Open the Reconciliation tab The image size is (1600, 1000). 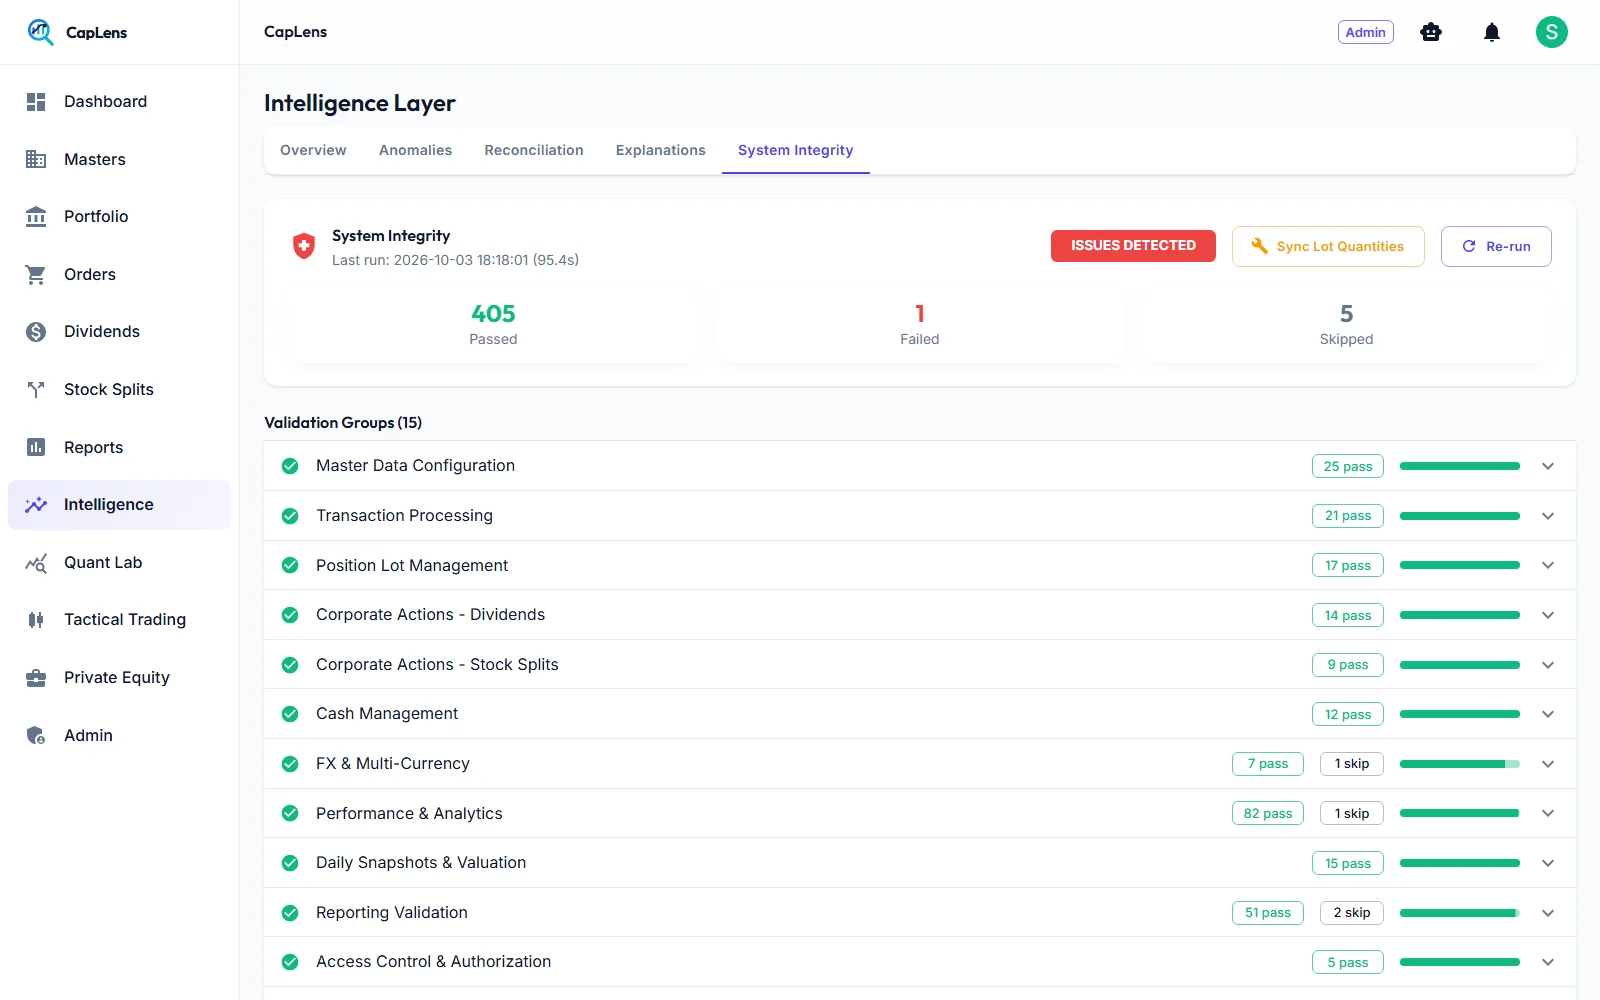coord(534,150)
